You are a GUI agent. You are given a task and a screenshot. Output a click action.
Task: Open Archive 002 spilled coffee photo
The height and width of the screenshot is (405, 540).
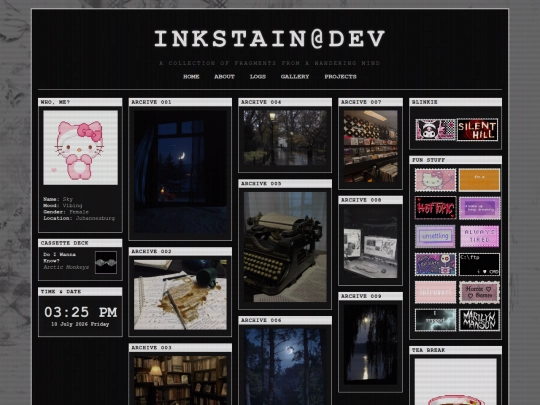coord(180,294)
